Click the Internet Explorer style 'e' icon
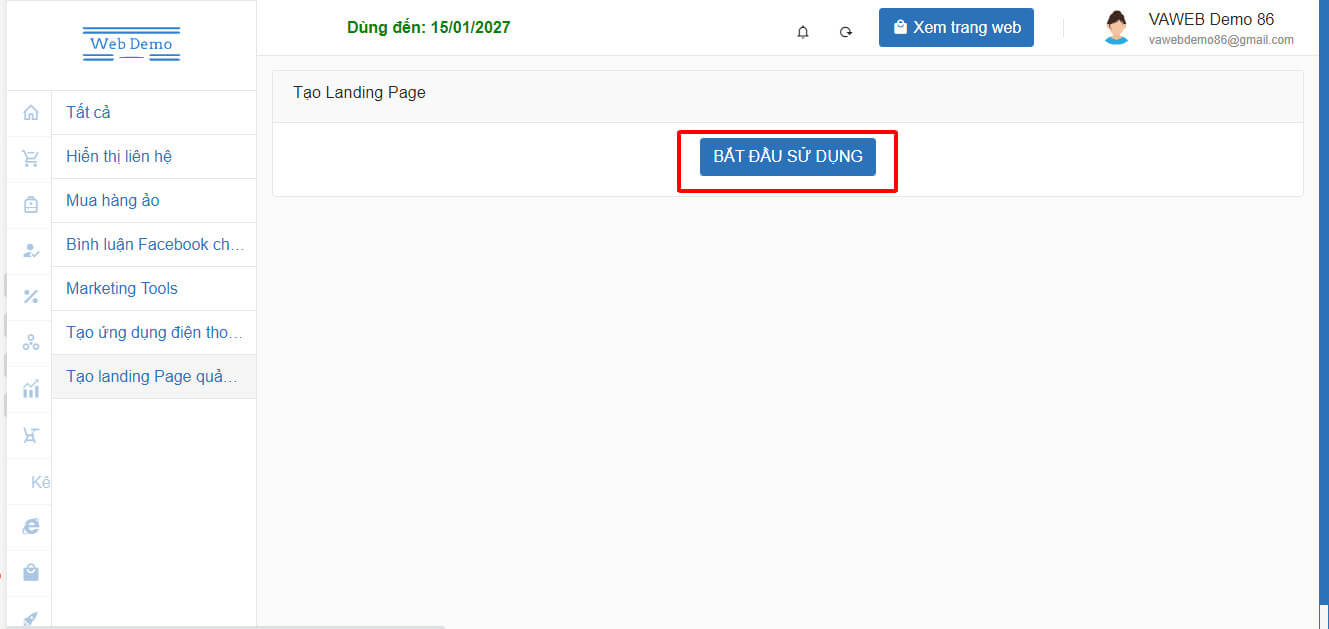Screen dimensions: 1329x629 [x=30, y=526]
